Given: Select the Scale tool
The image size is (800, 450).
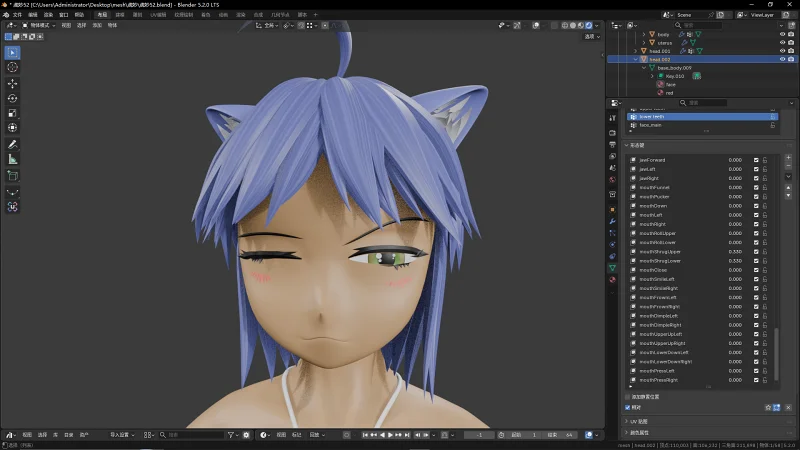Looking at the screenshot, I should [x=13, y=113].
